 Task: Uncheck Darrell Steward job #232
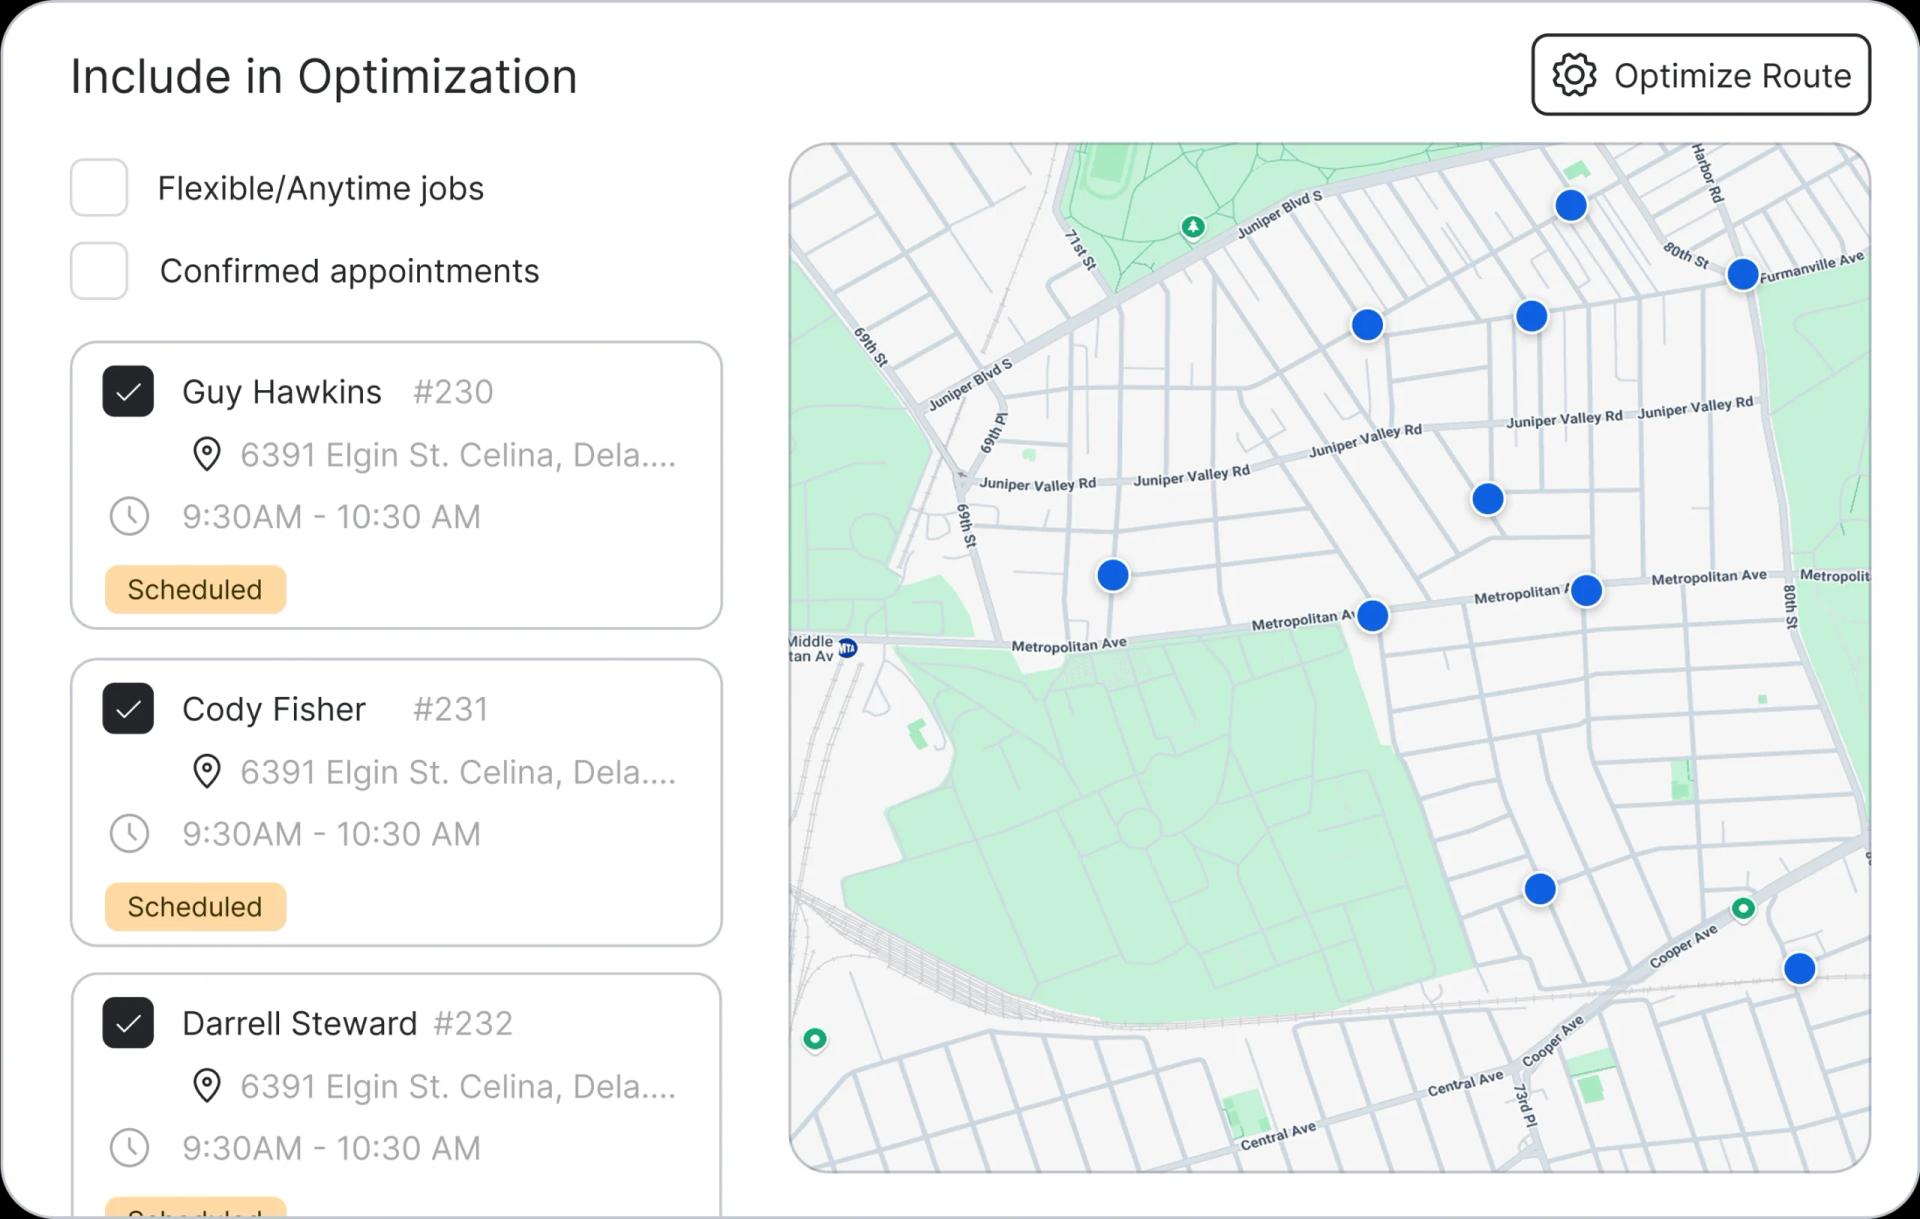click(128, 1022)
